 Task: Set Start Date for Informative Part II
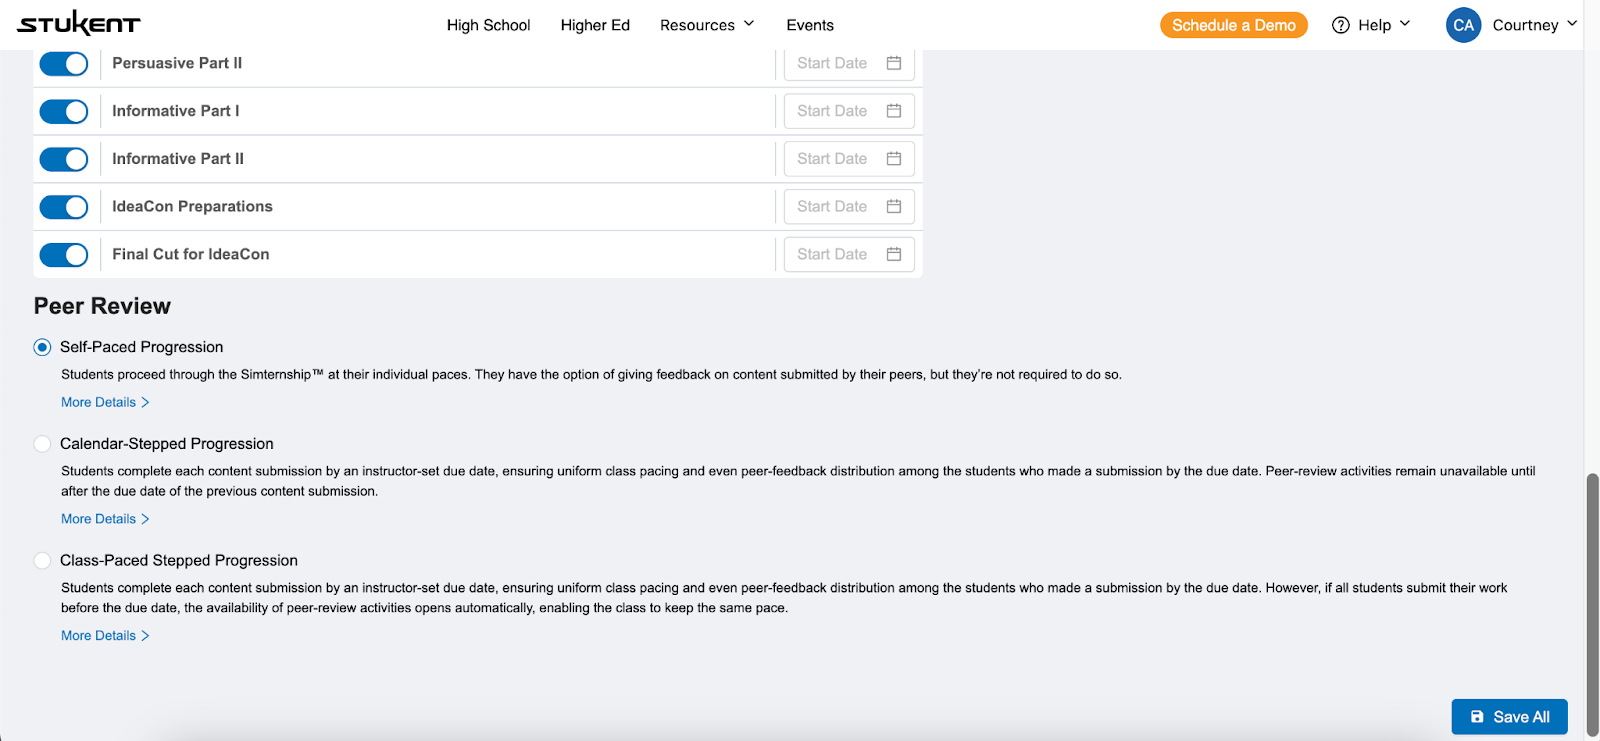pyautogui.click(x=849, y=159)
